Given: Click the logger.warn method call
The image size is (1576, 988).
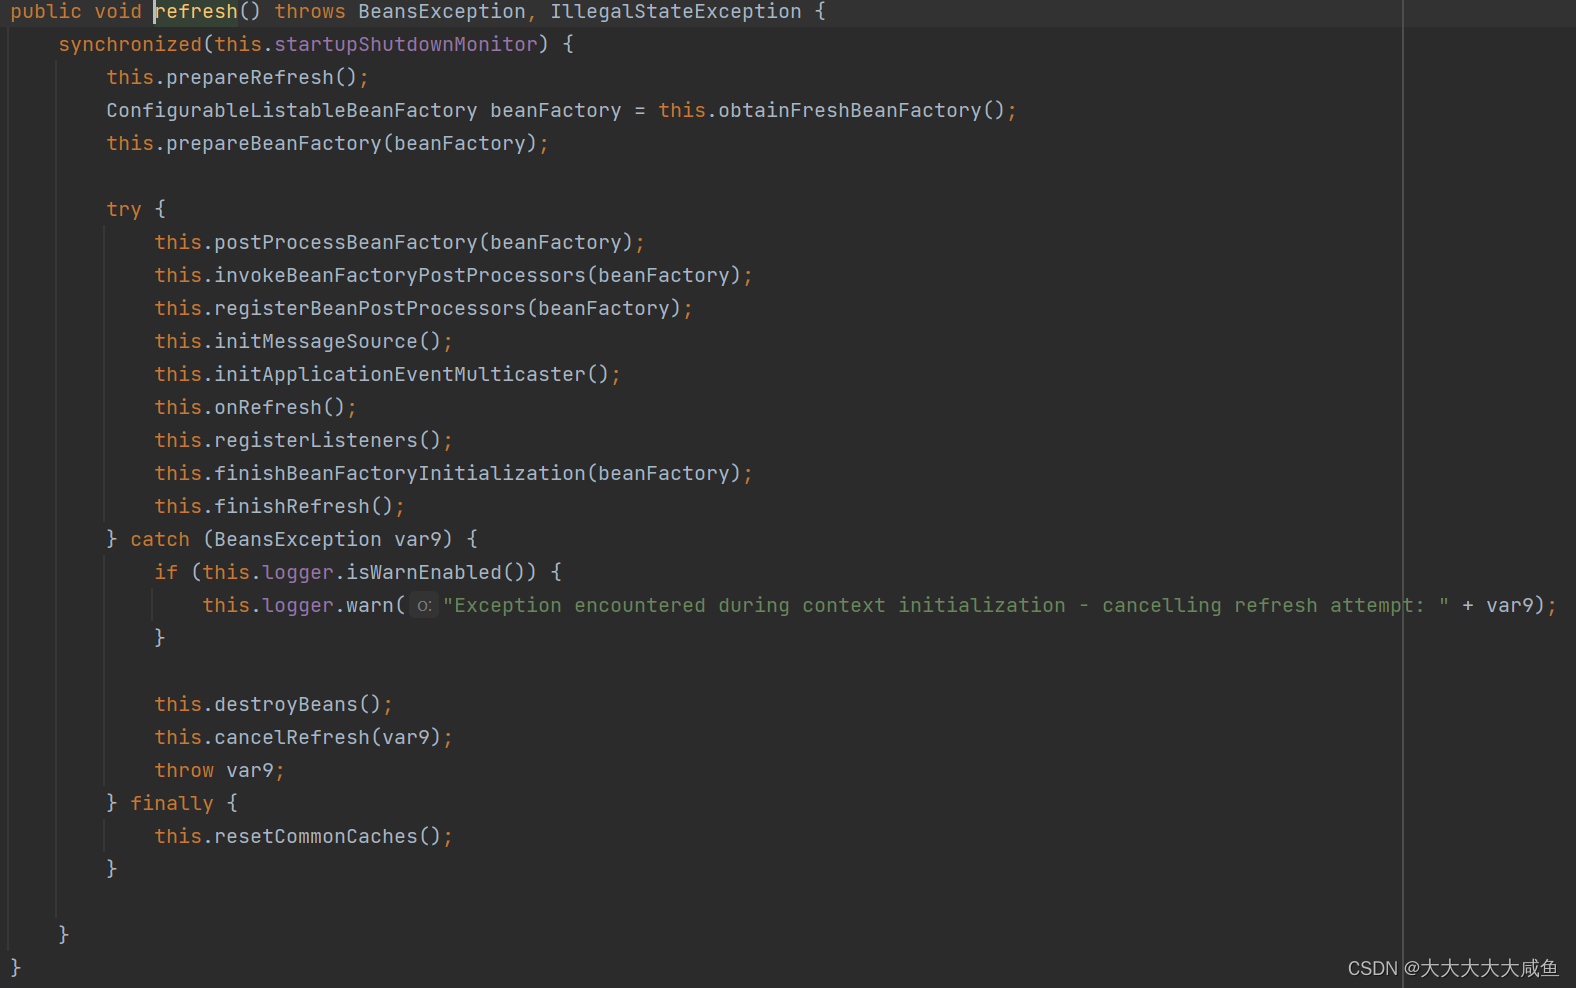Looking at the screenshot, I should click(328, 606).
